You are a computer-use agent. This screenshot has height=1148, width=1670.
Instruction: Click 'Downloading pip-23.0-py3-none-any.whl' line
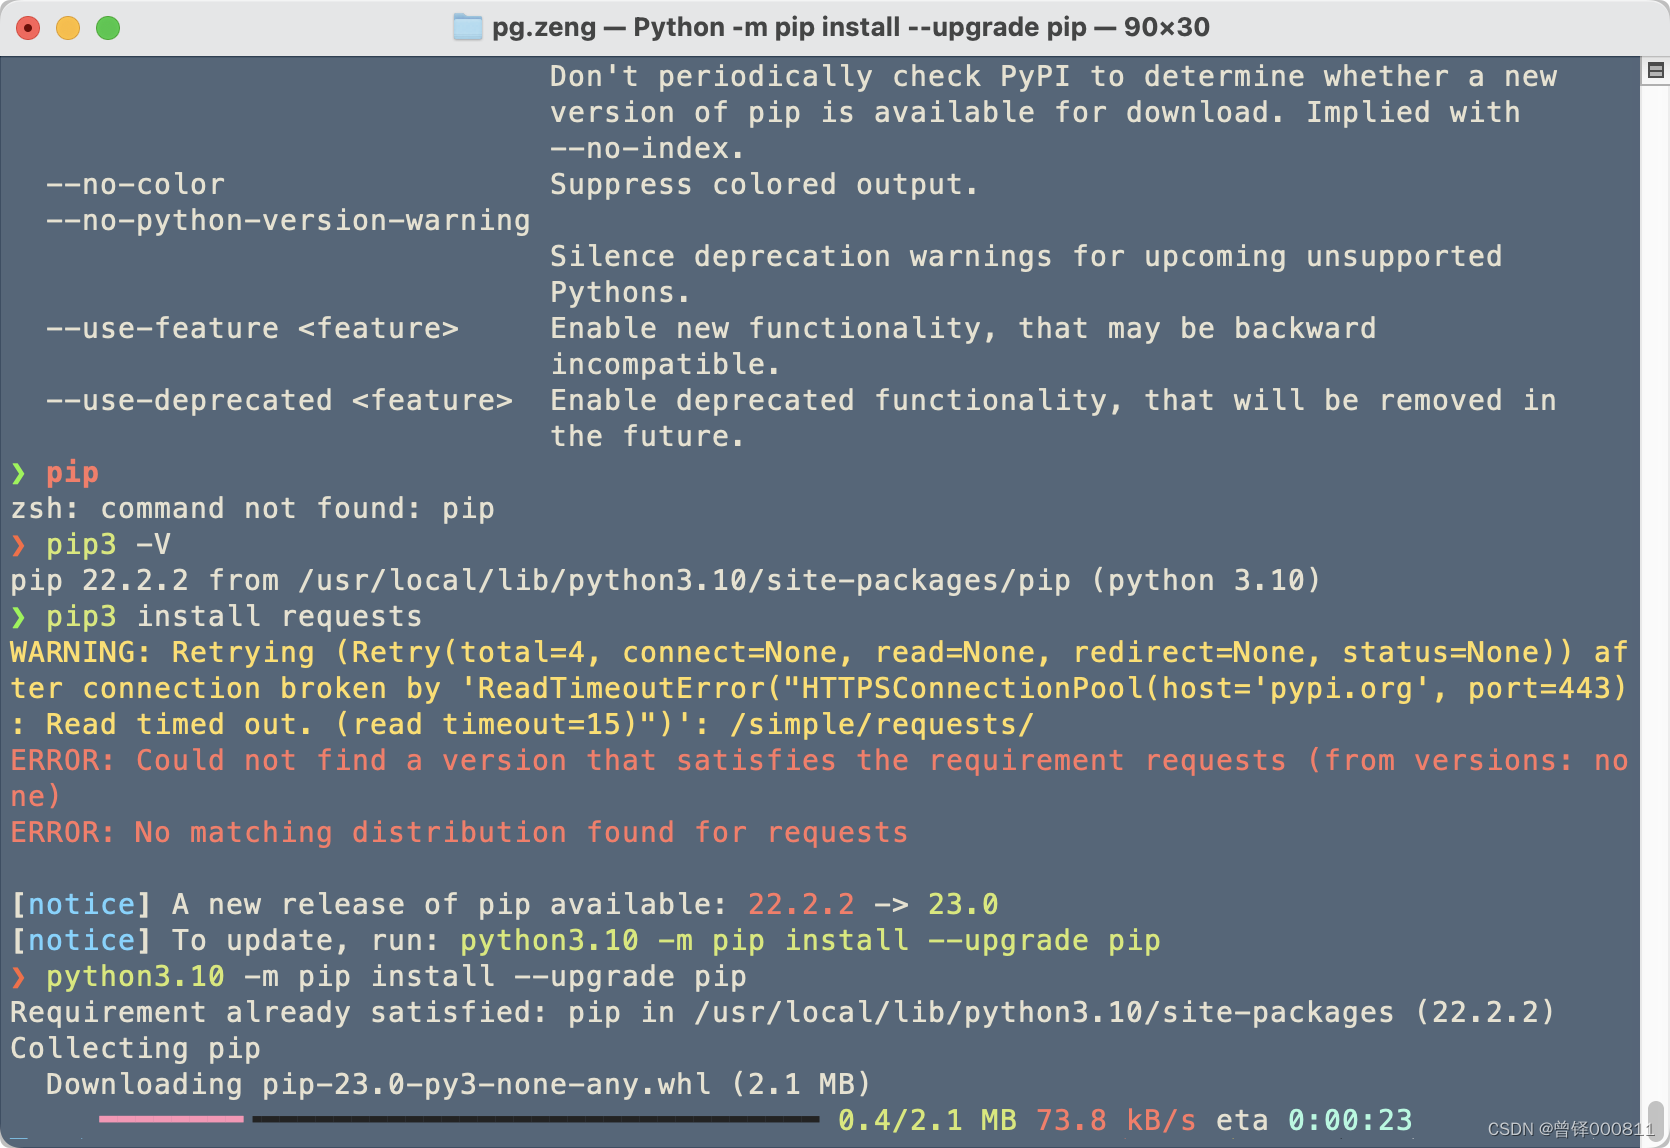[459, 1085]
